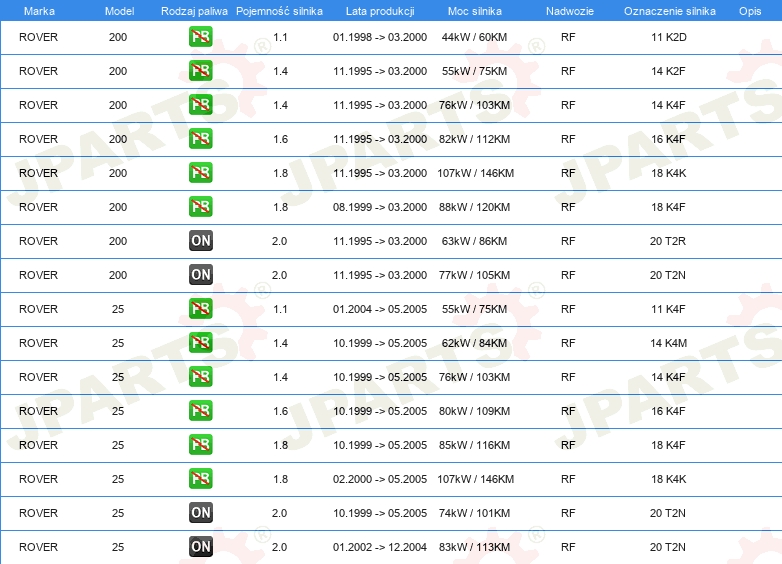Click the power value 63kW / 86KM
782x564 pixels.
tap(474, 241)
